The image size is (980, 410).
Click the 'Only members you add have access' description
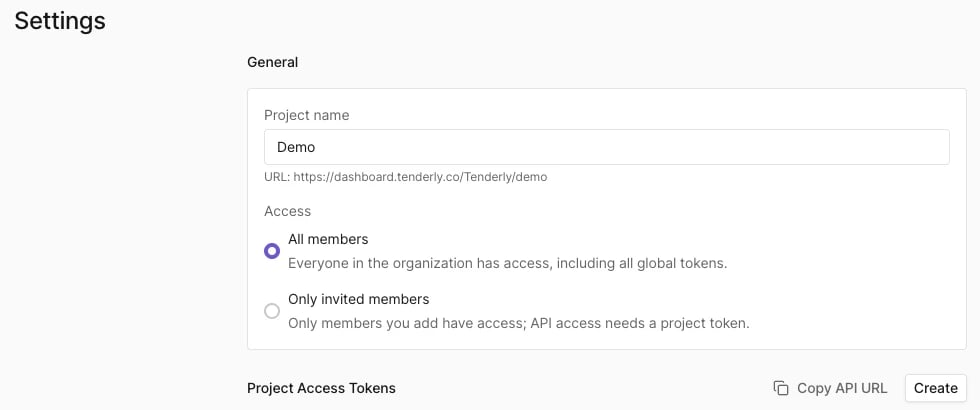tap(518, 324)
